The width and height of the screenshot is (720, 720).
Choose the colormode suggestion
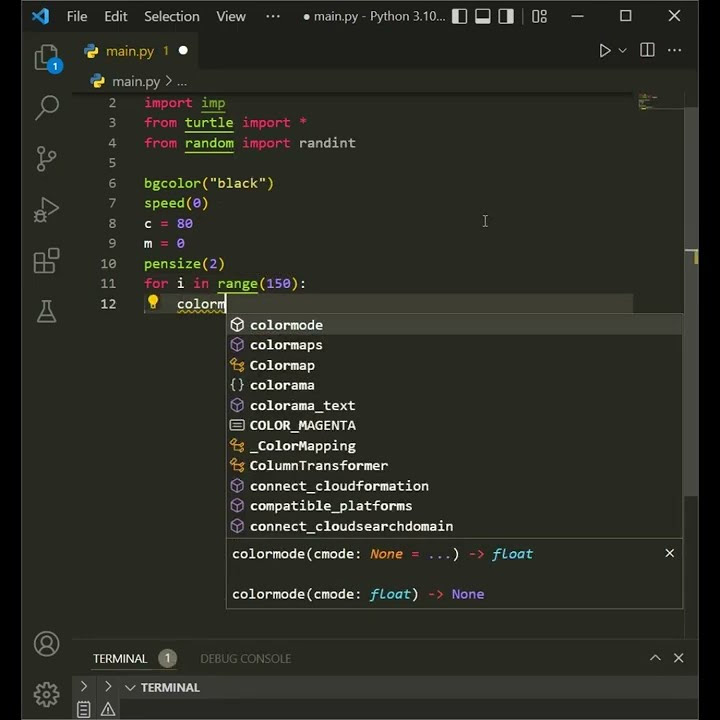pos(455,325)
